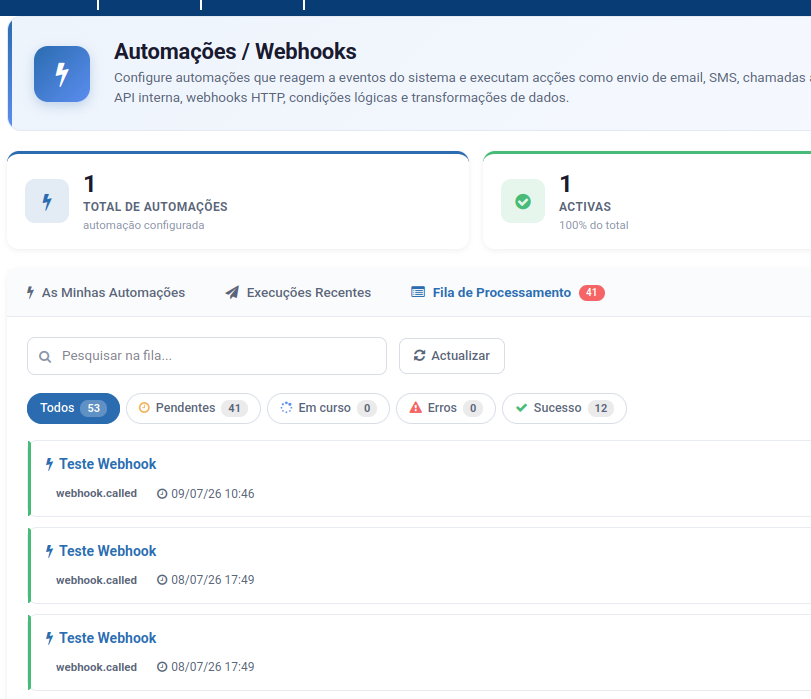
Task: Click the green check icon on Sucesso filter
Action: [x=521, y=408]
